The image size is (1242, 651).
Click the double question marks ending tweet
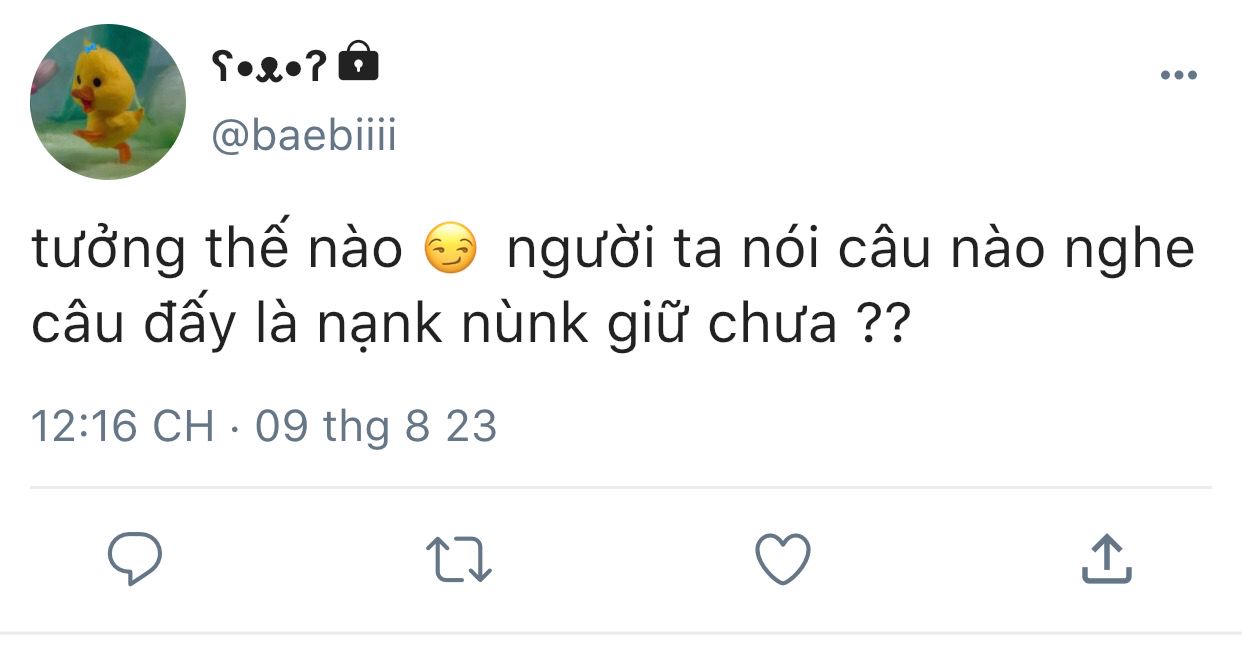coord(881,326)
